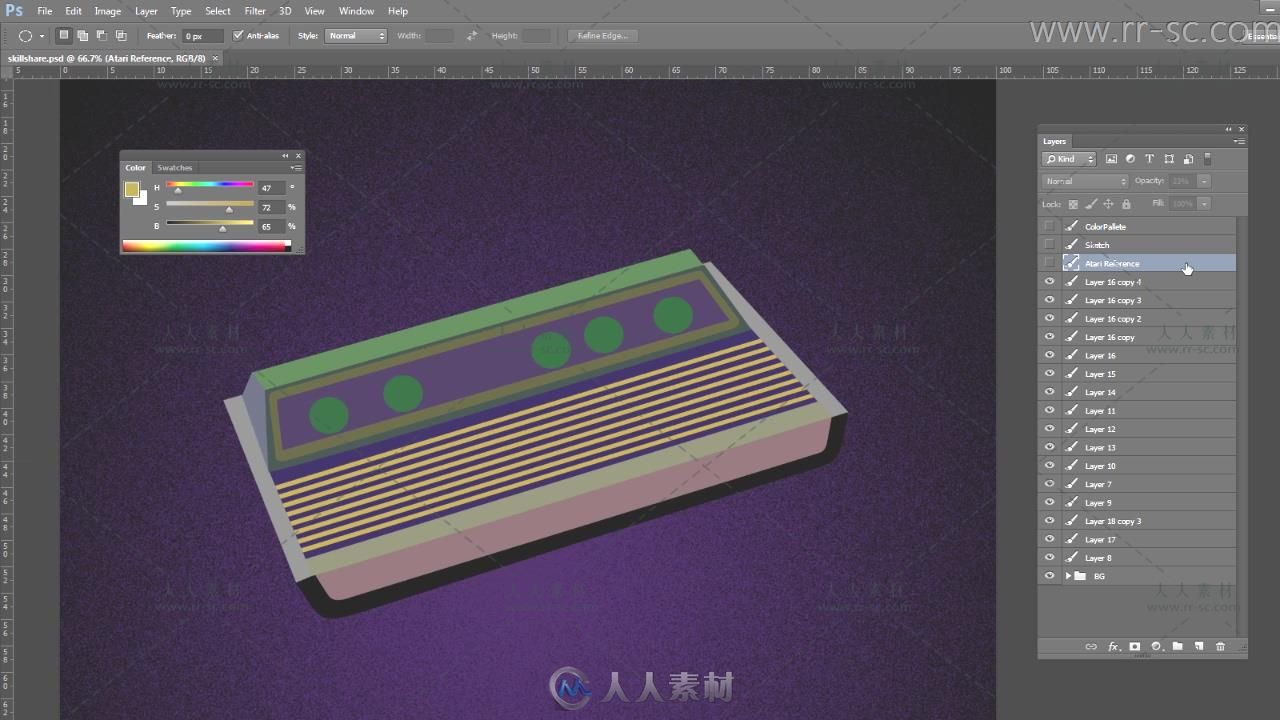Show the Sketch layer
Screen dimensions: 1280x720
[1049, 244]
